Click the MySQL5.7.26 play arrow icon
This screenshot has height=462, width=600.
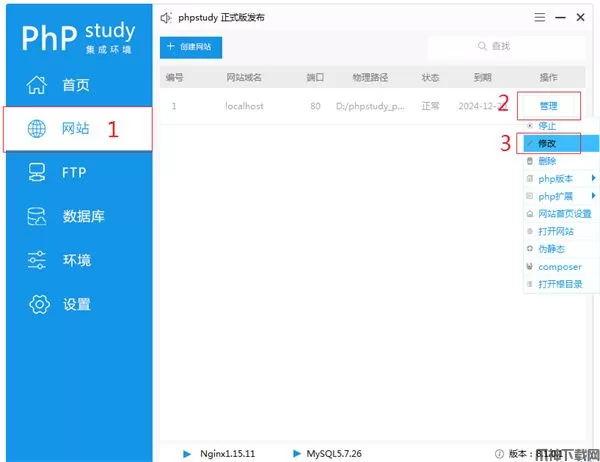click(297, 454)
